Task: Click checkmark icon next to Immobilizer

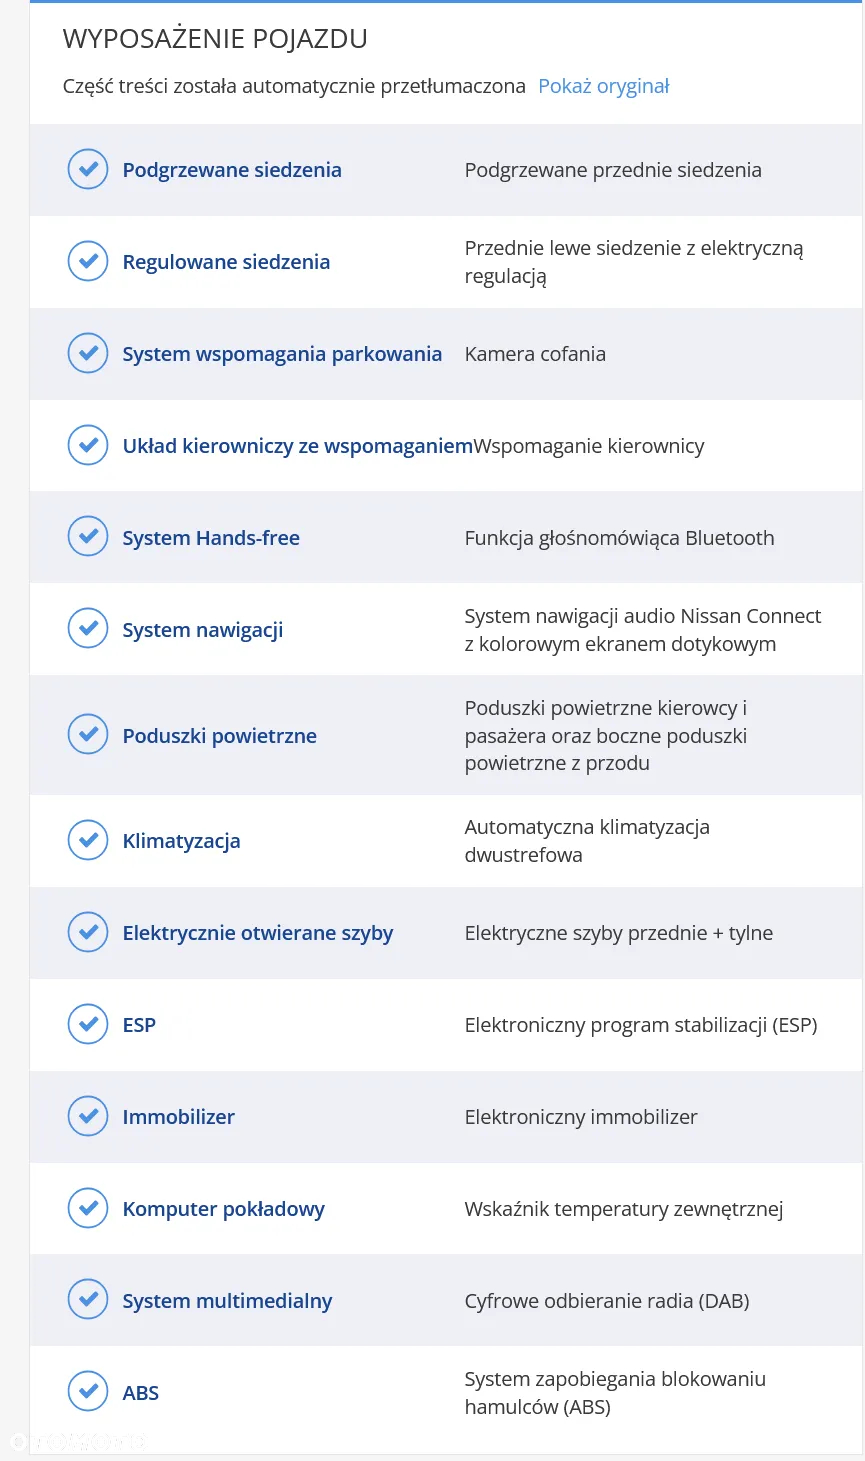Action: coord(88,1116)
